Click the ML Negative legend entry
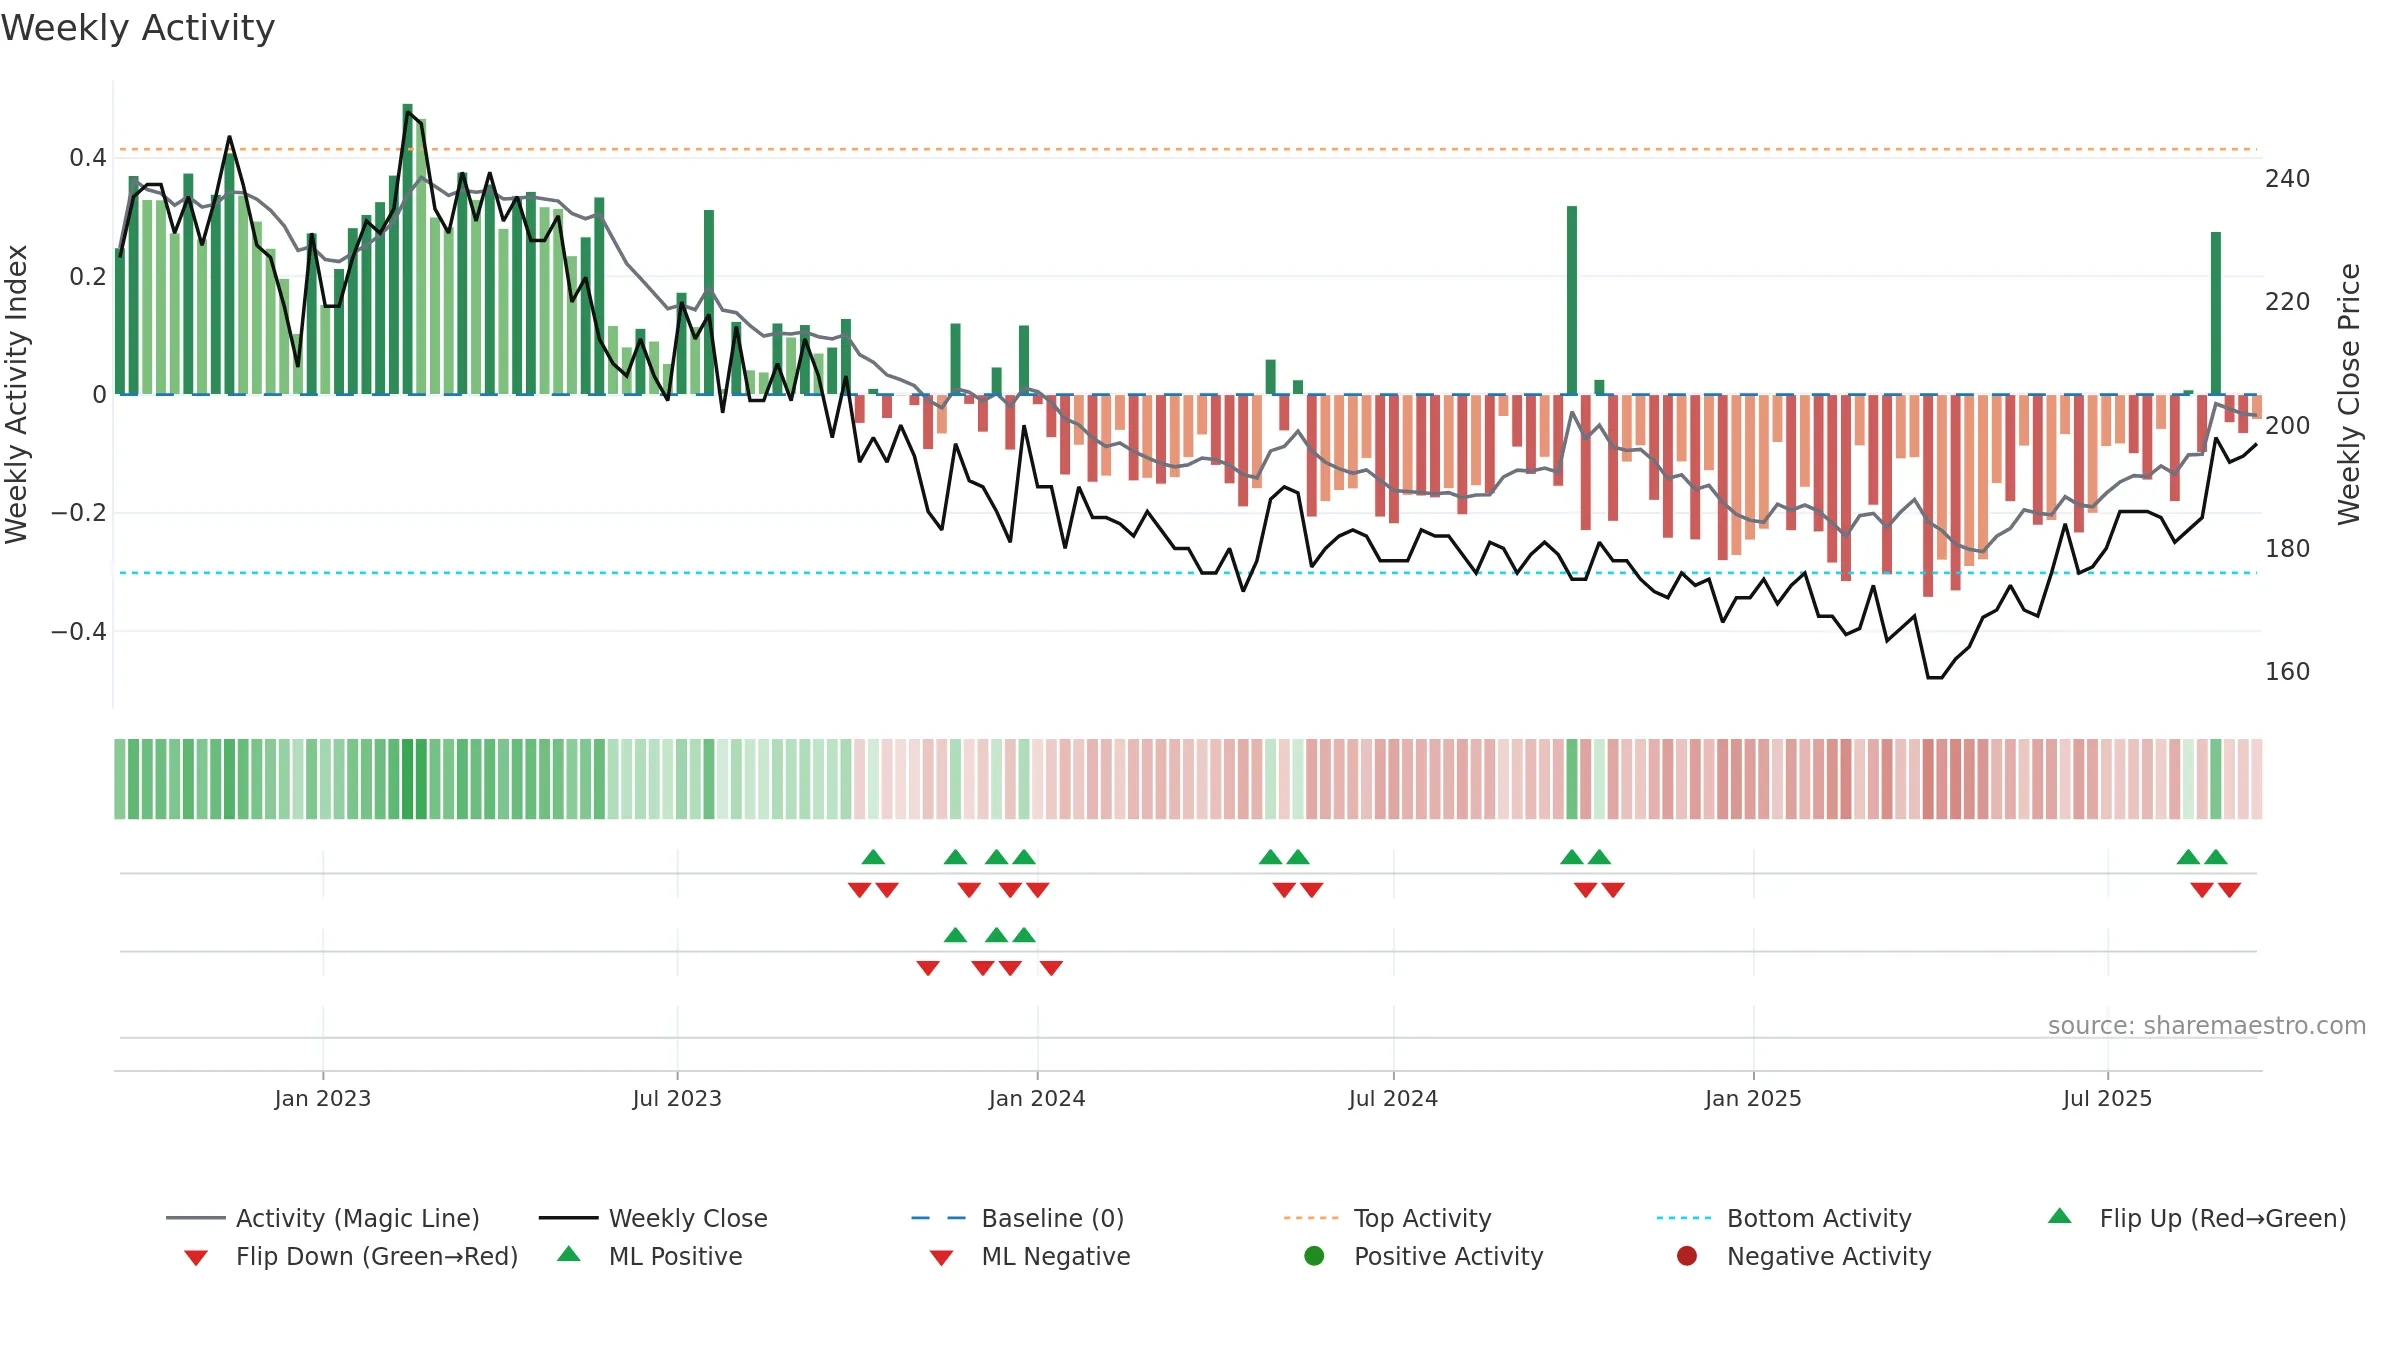Screen dimensions: 2400x1350 click(x=1030, y=1256)
